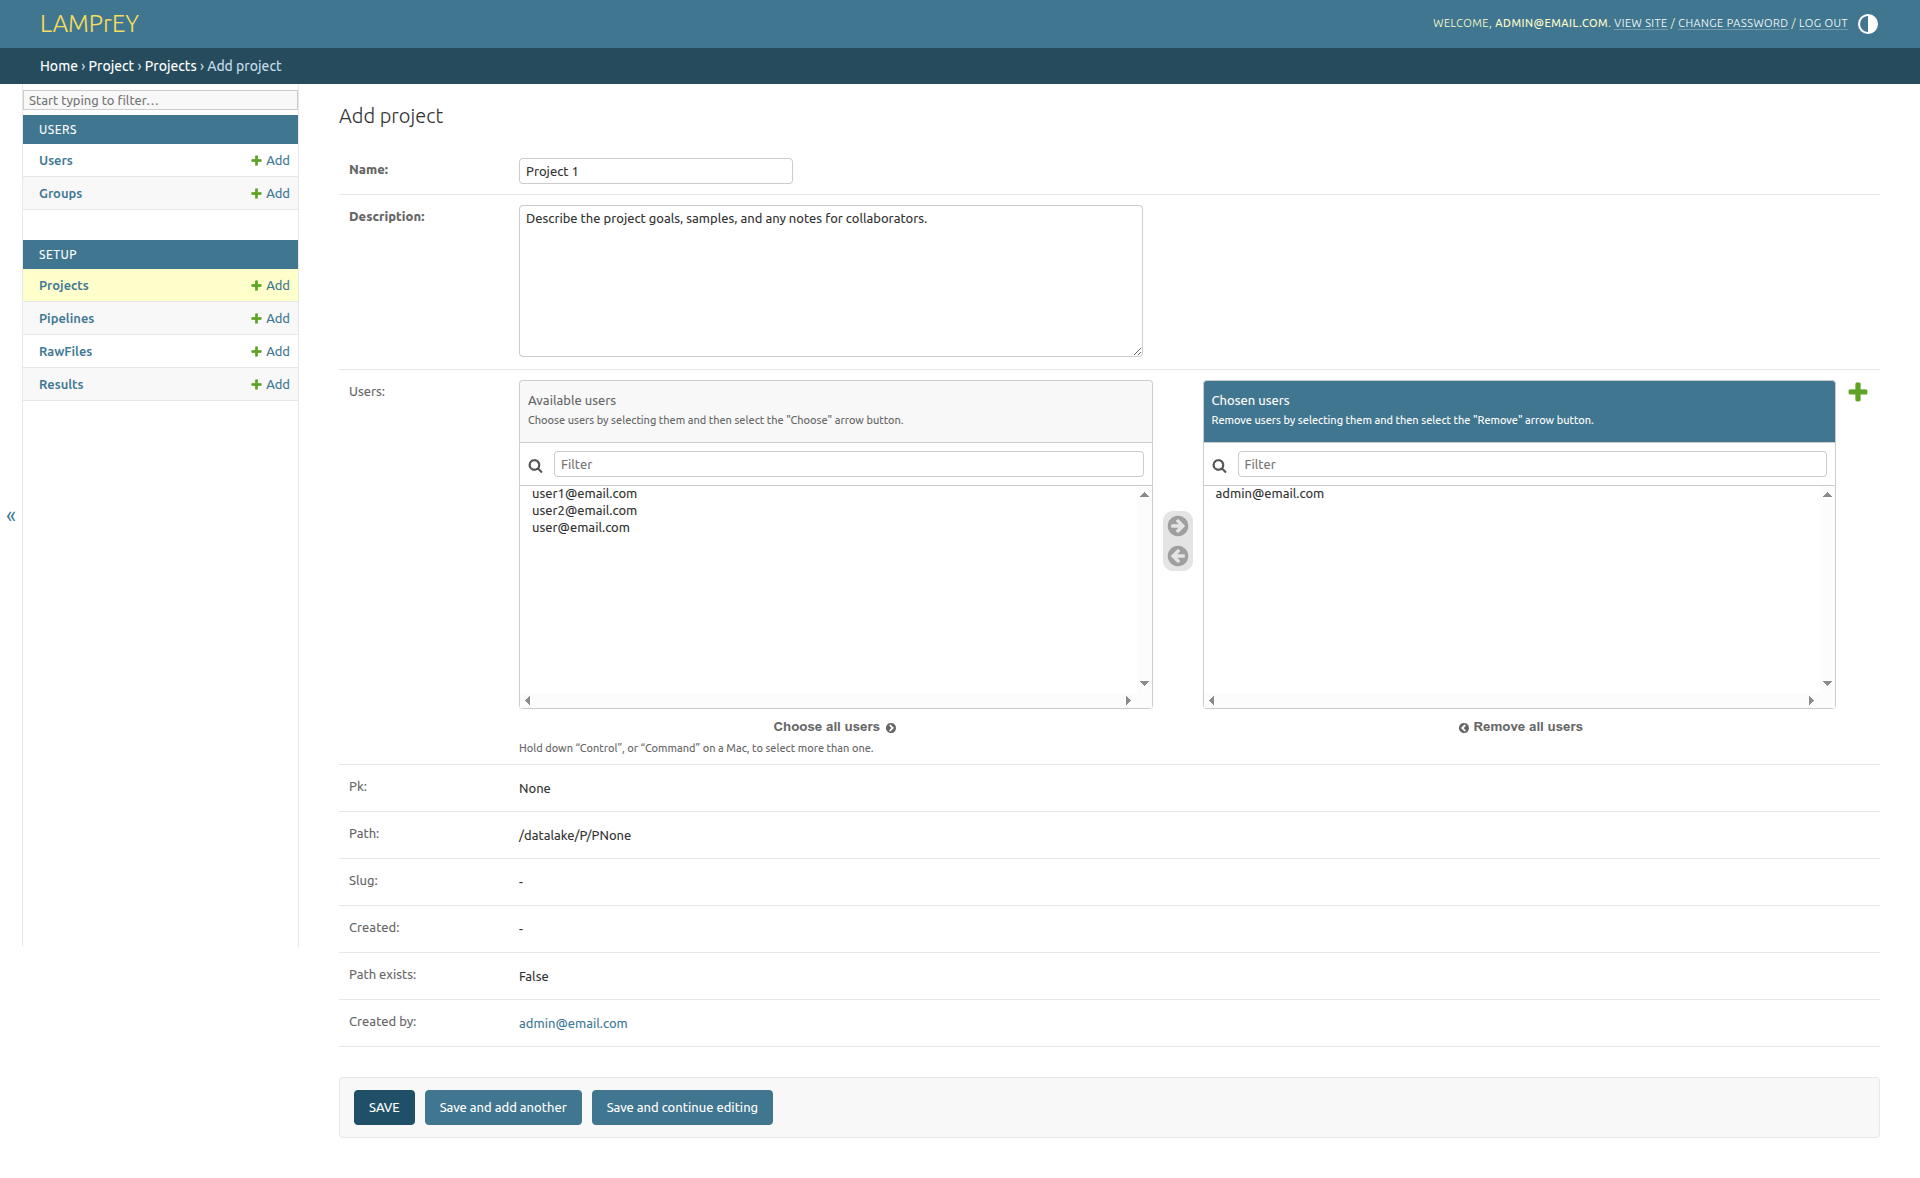The height and width of the screenshot is (1178, 1920).
Task: Collapse the sidebar with the double-chevron
Action: pos(11,517)
